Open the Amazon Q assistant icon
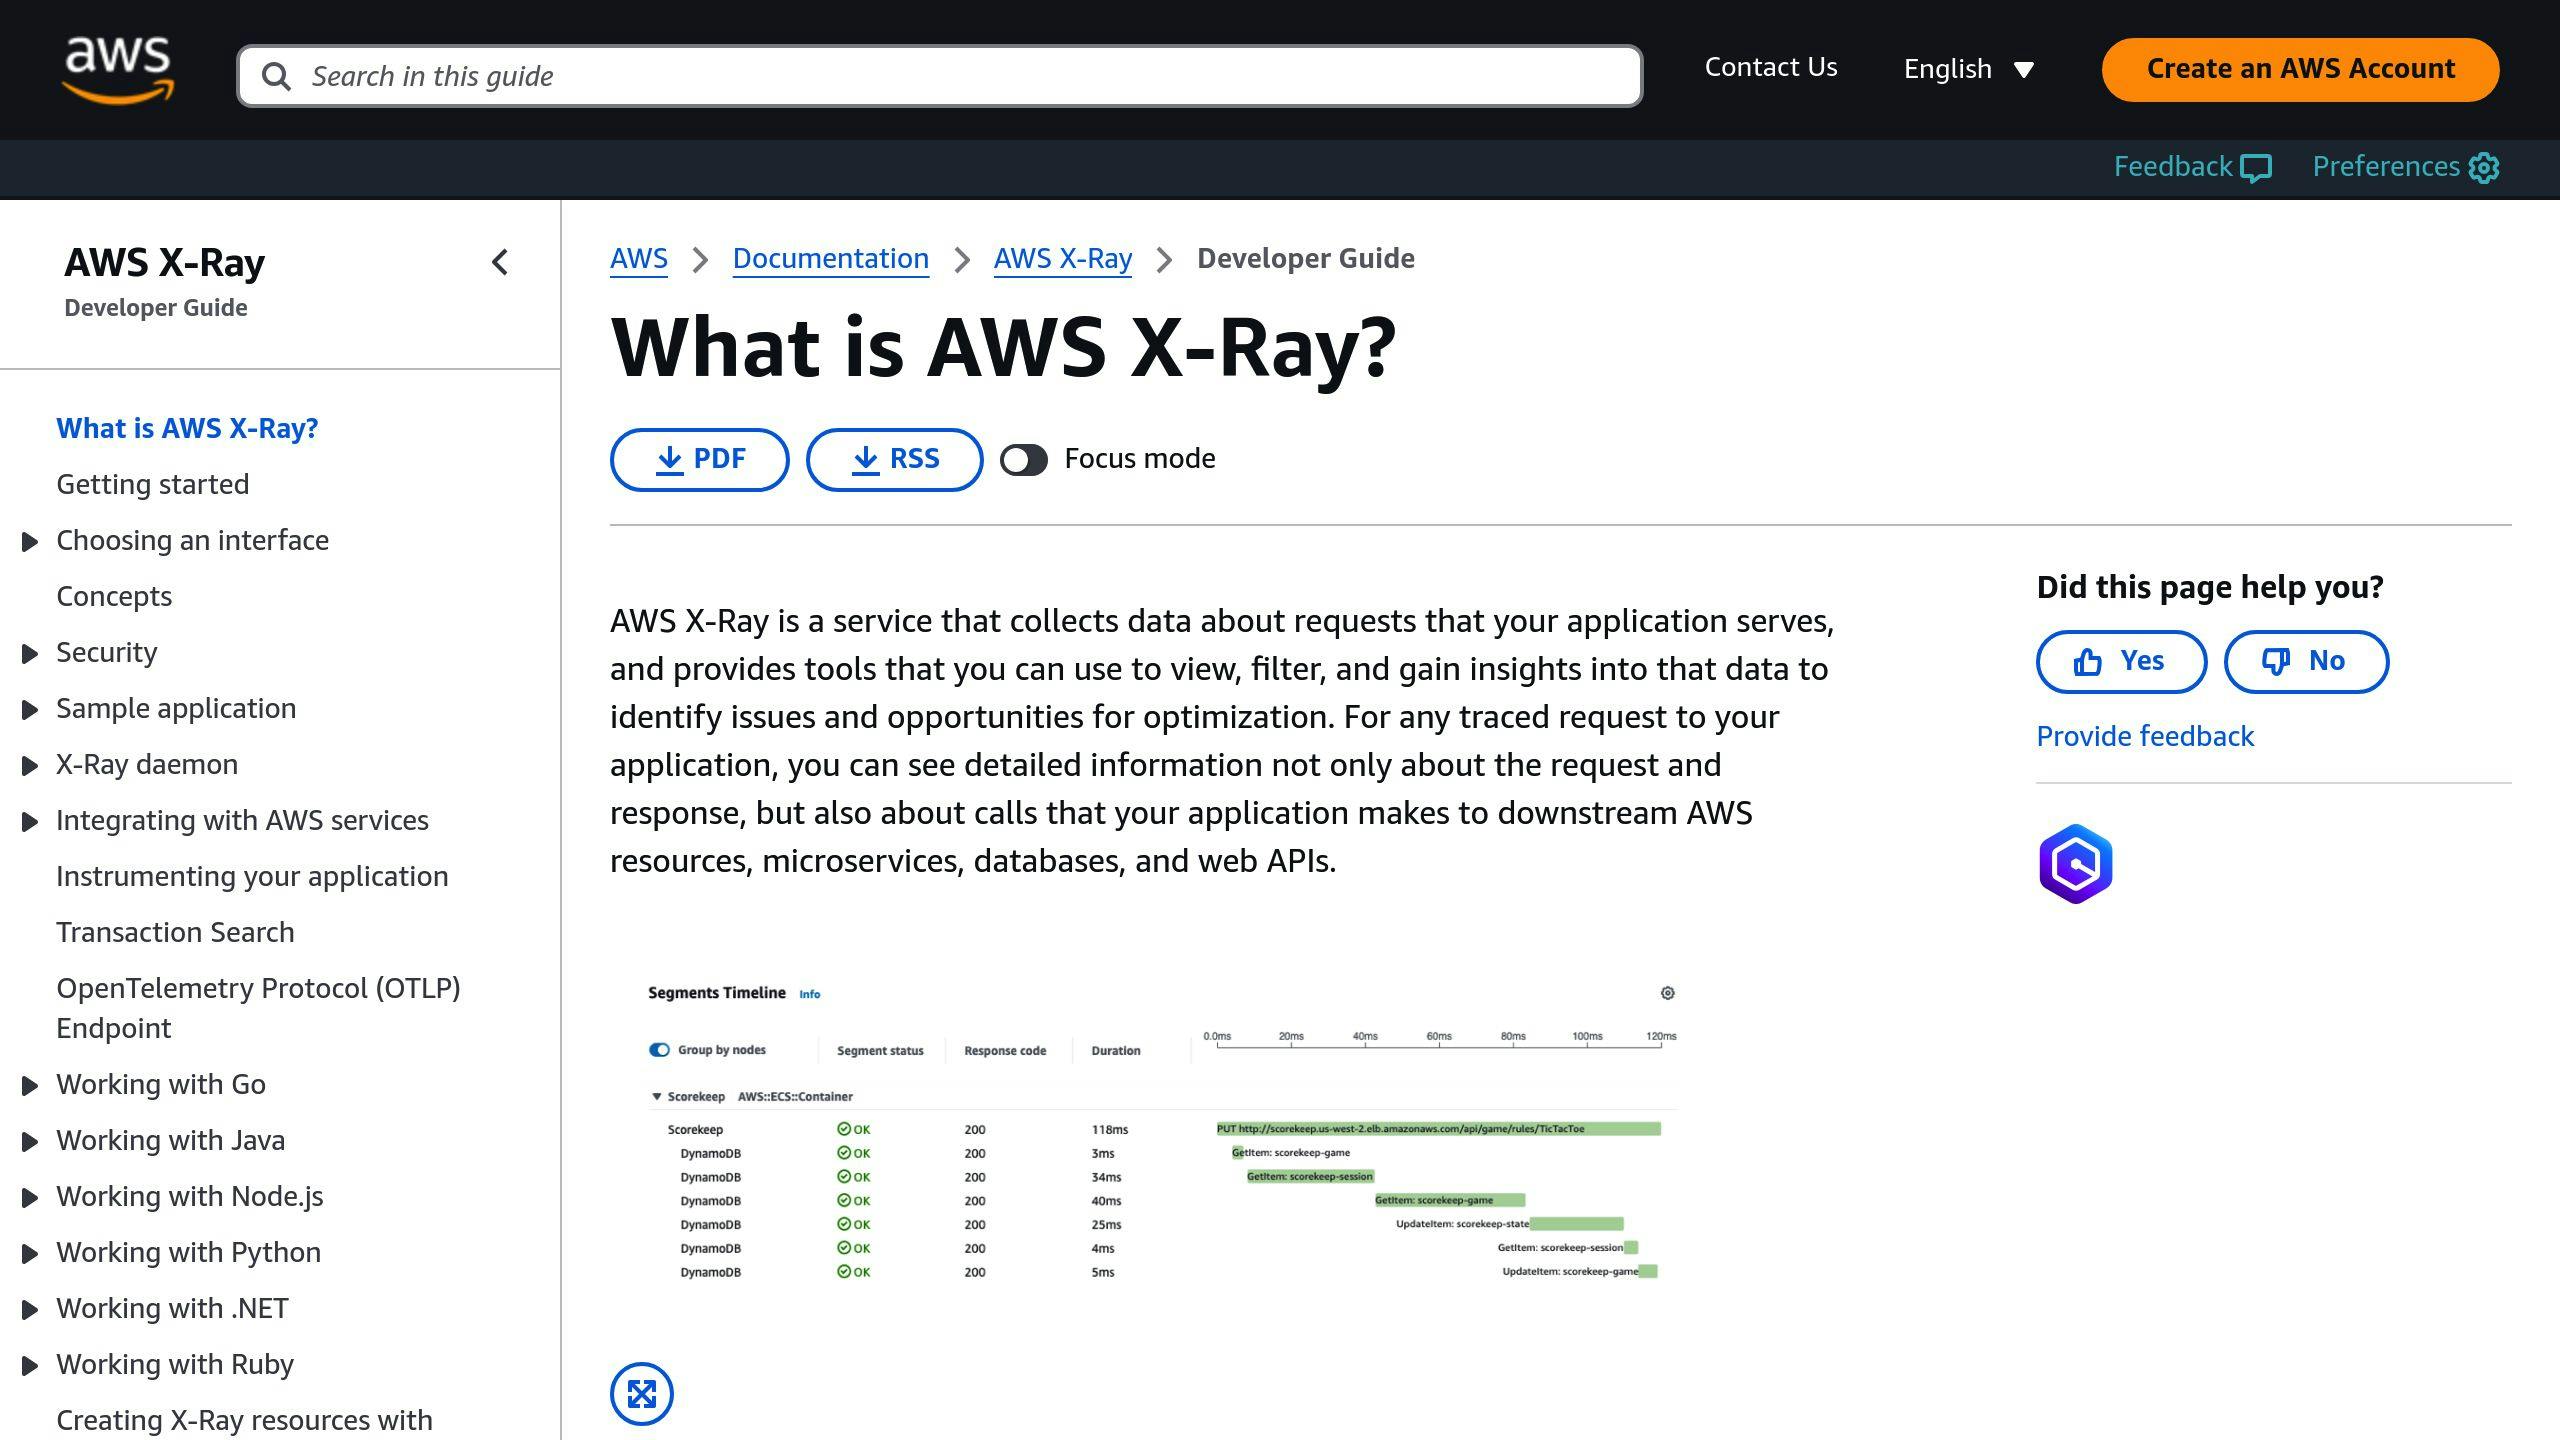This screenshot has height=1440, width=2560. point(2076,864)
